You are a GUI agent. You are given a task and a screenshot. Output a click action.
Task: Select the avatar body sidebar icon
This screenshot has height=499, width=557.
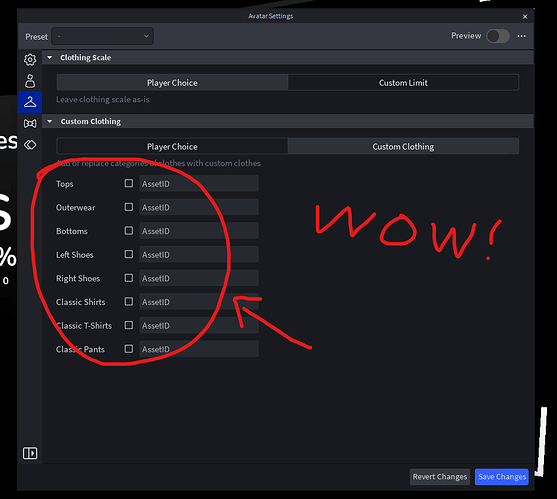(30, 81)
